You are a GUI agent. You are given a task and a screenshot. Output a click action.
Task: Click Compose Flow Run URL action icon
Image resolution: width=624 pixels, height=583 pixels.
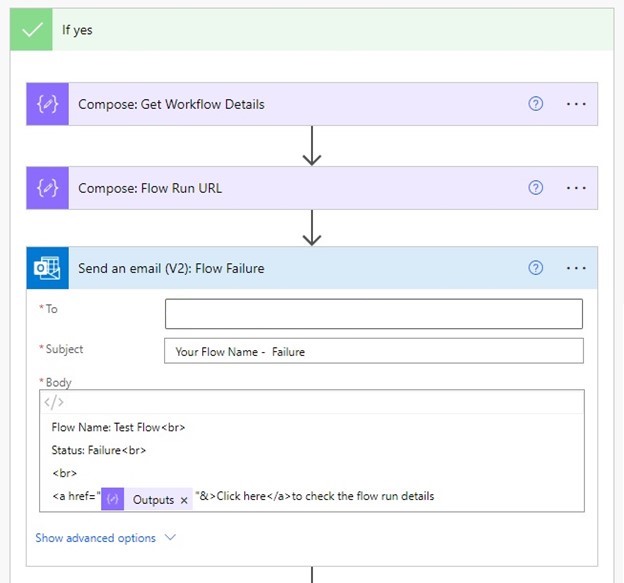47,188
